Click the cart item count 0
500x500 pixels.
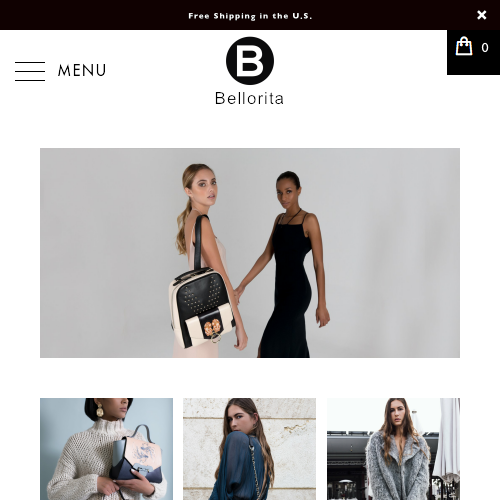(485, 48)
